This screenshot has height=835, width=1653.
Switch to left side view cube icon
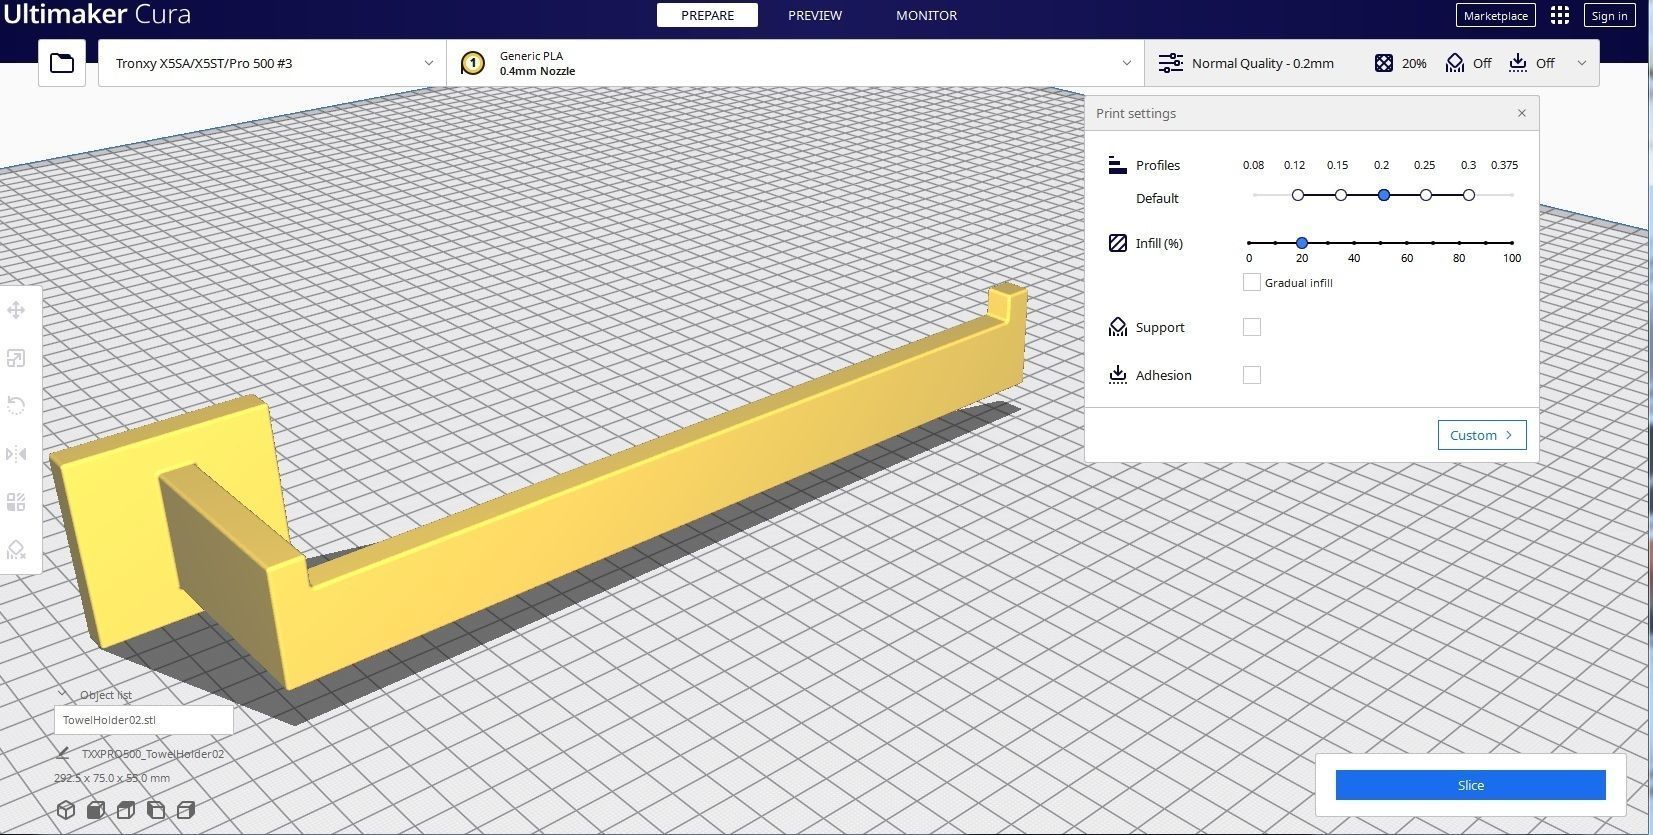pos(156,810)
